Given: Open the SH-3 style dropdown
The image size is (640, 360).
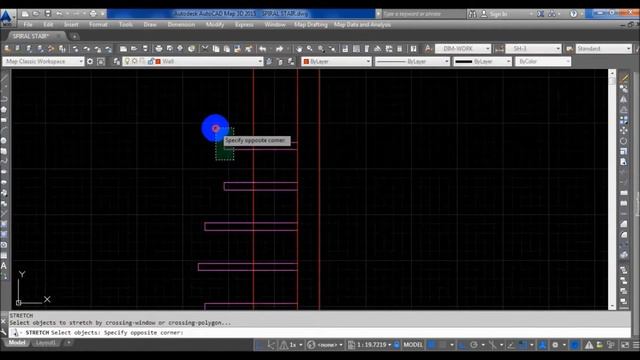Looking at the screenshot, I should click(x=533, y=49).
